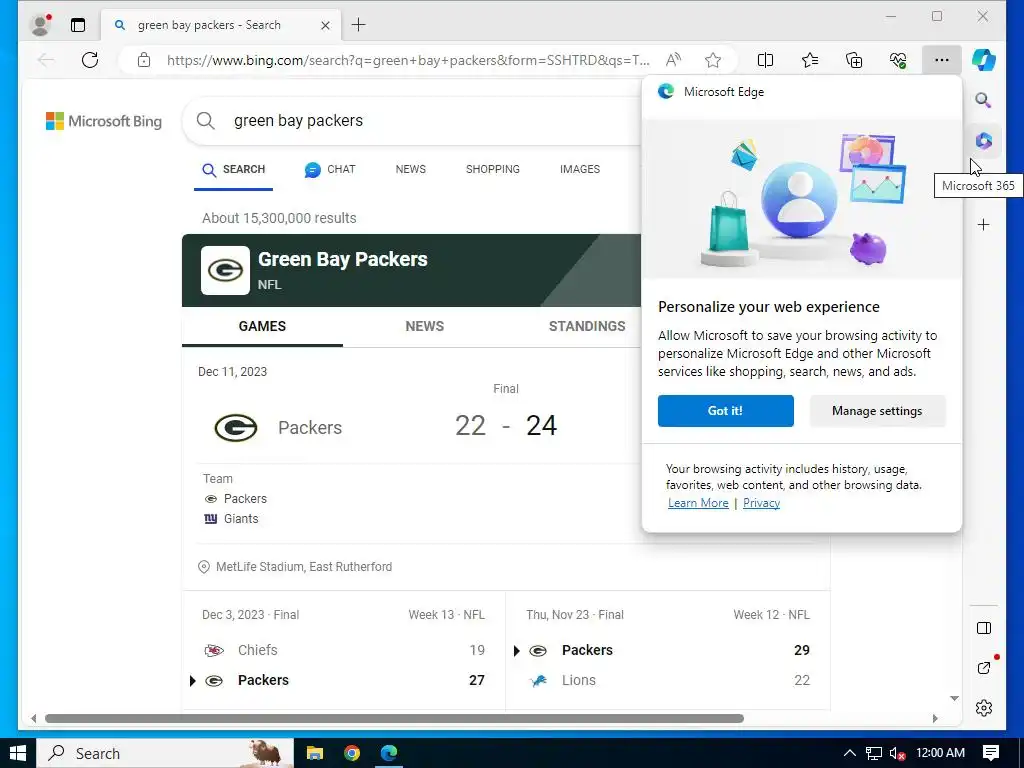Select the GAMES tab in Packers card
The height and width of the screenshot is (768, 1024).
tap(263, 327)
